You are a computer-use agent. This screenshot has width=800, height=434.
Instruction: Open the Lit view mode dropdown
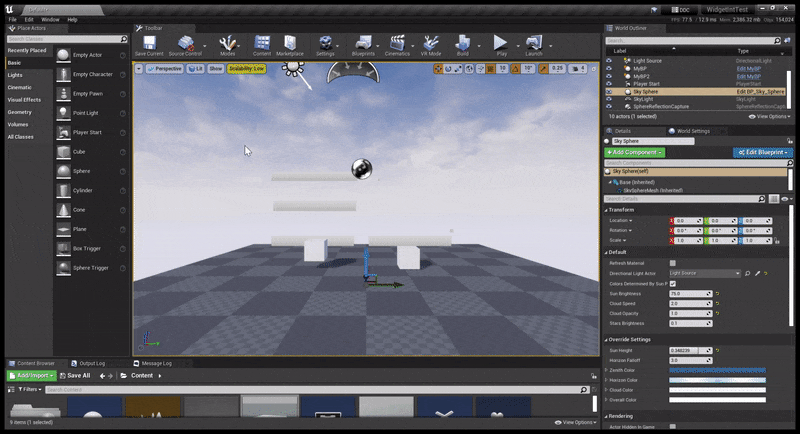tap(195, 68)
